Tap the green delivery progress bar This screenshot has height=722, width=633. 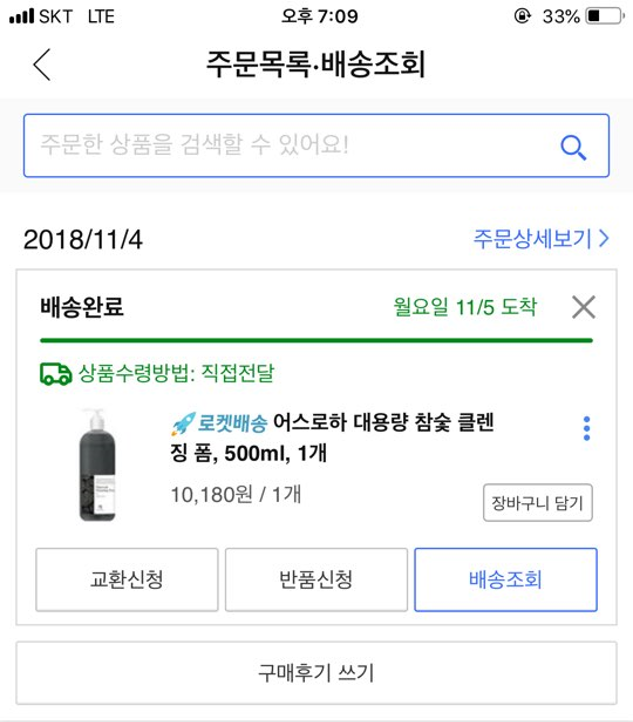(x=316, y=341)
